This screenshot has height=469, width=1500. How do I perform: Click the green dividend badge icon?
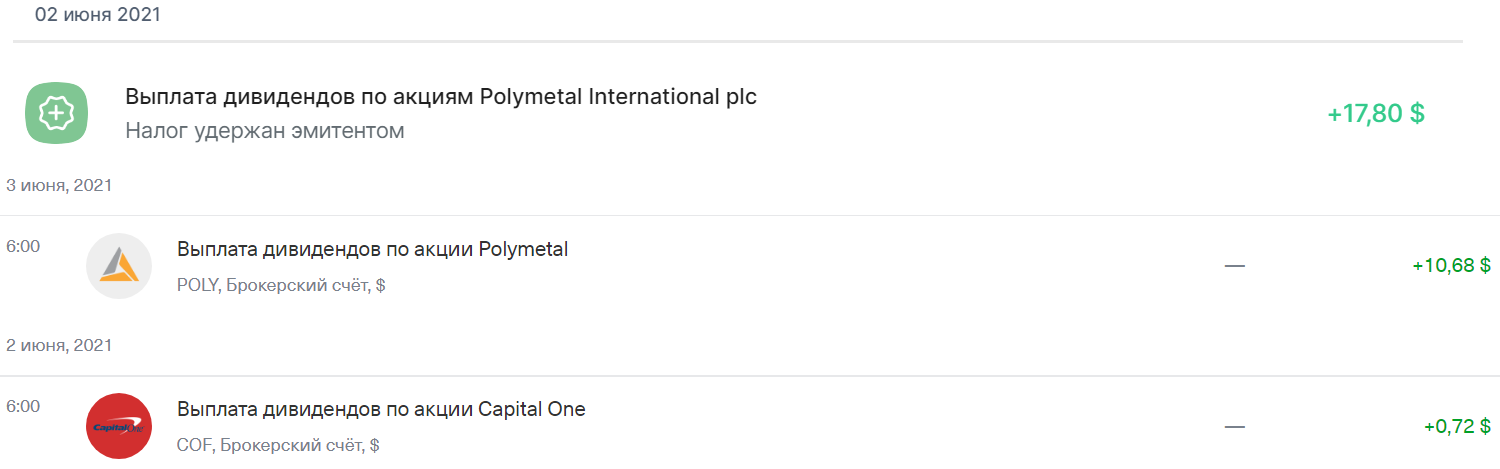57,113
